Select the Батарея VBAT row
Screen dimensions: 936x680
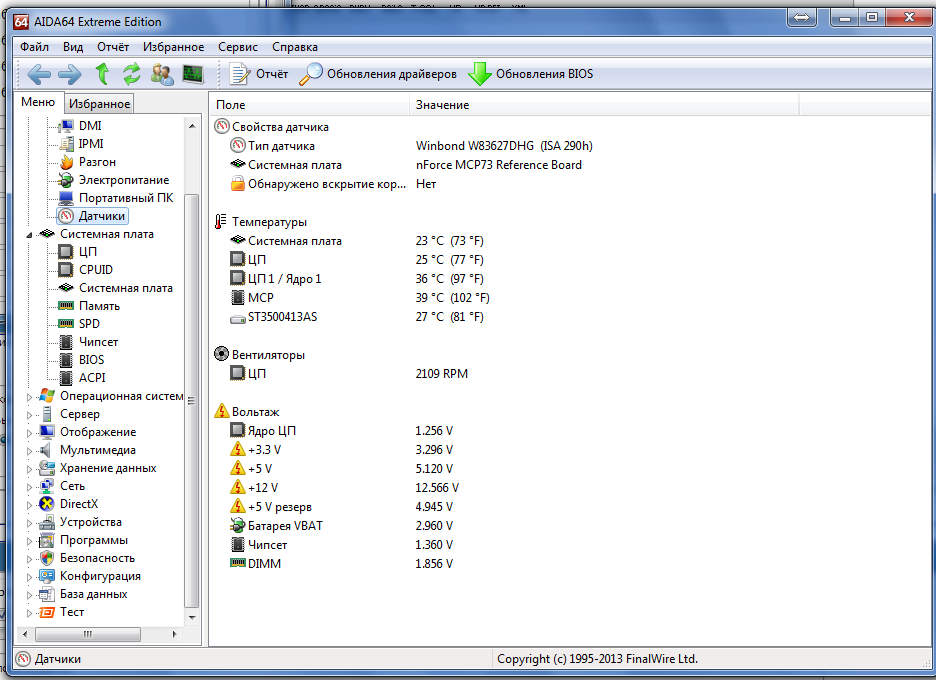[341, 525]
